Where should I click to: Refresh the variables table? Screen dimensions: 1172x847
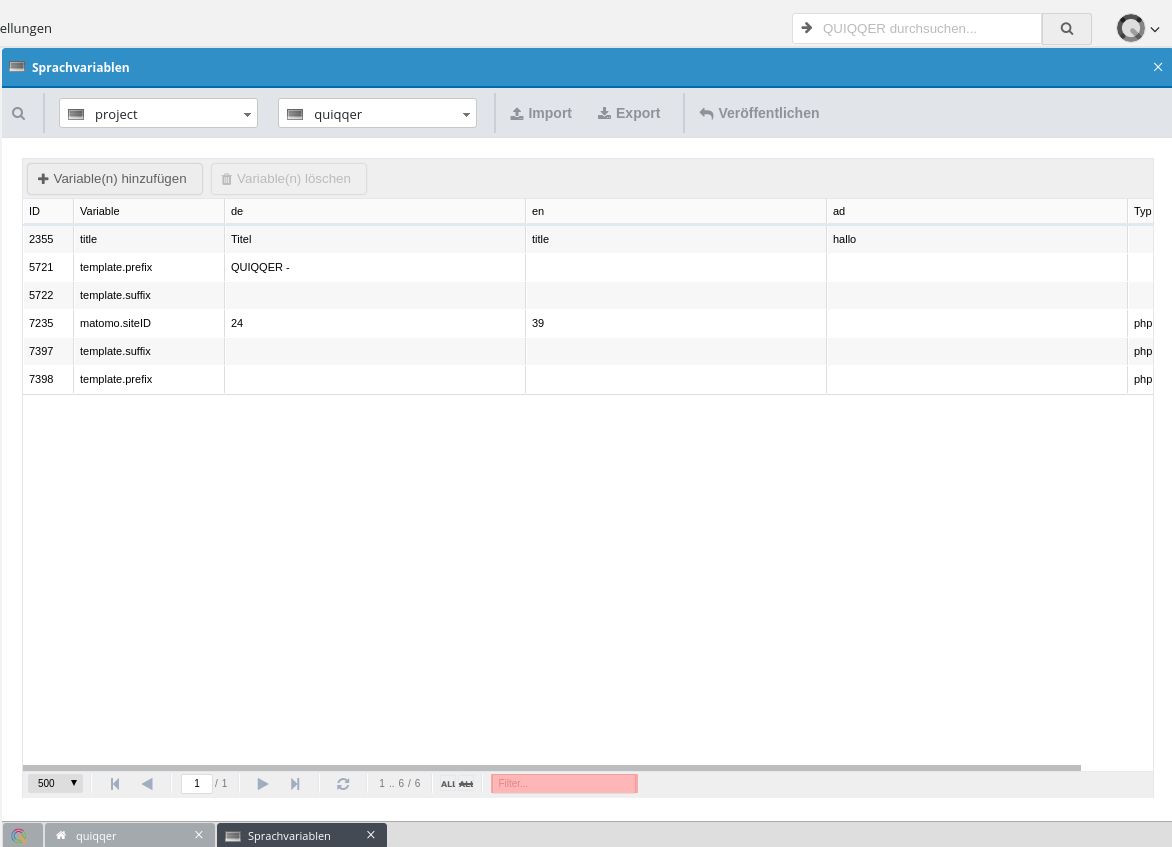tap(343, 784)
